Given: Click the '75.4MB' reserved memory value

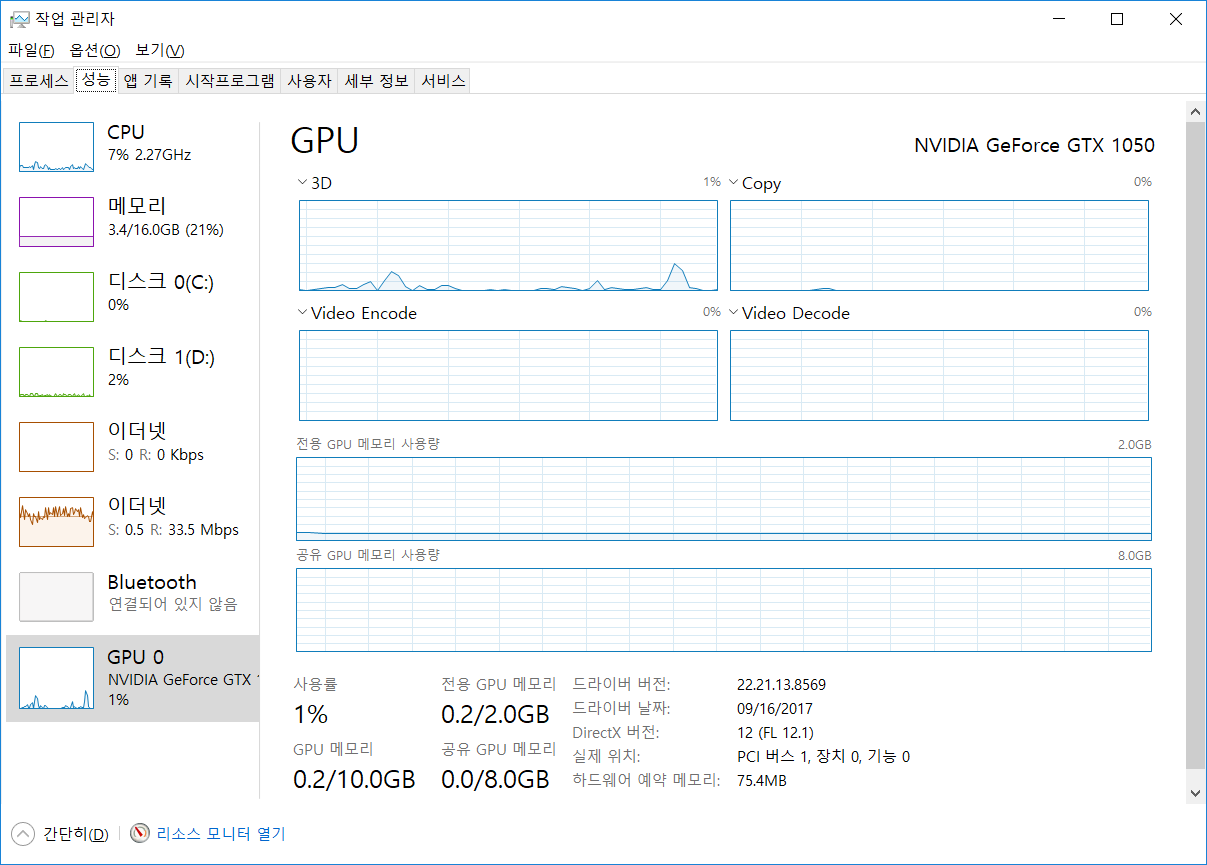Looking at the screenshot, I should point(762,780).
